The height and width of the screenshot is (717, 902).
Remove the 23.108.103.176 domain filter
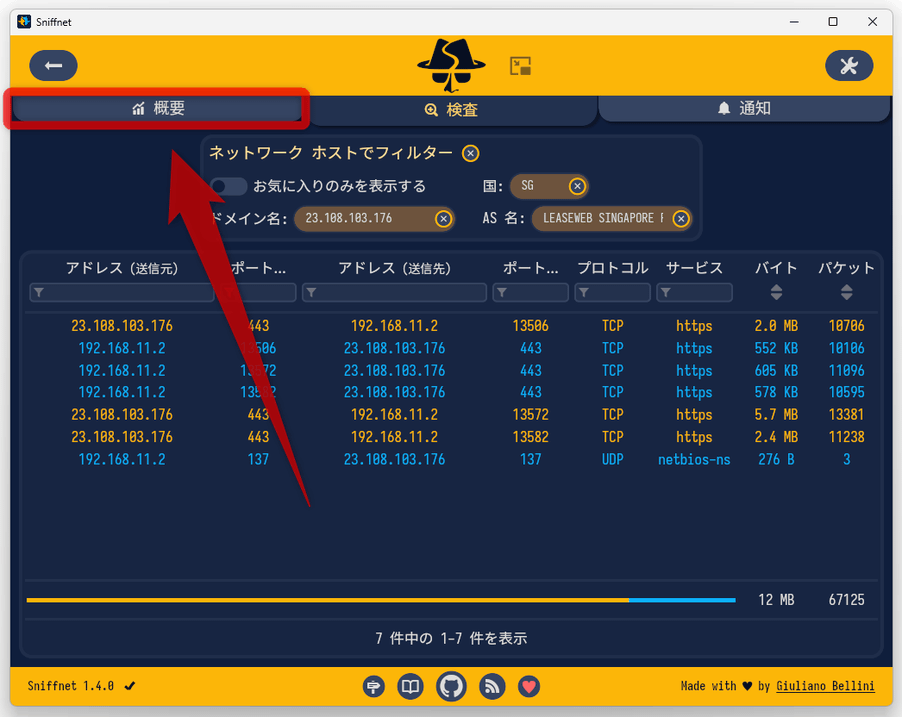tap(443, 219)
